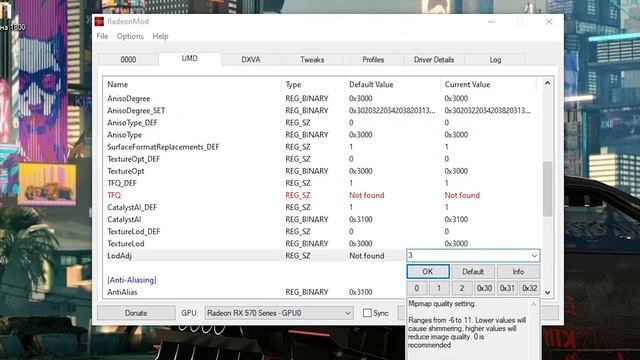The width and height of the screenshot is (640, 360).
Task: Select the AnisoDegree row
Action: click(x=322, y=98)
